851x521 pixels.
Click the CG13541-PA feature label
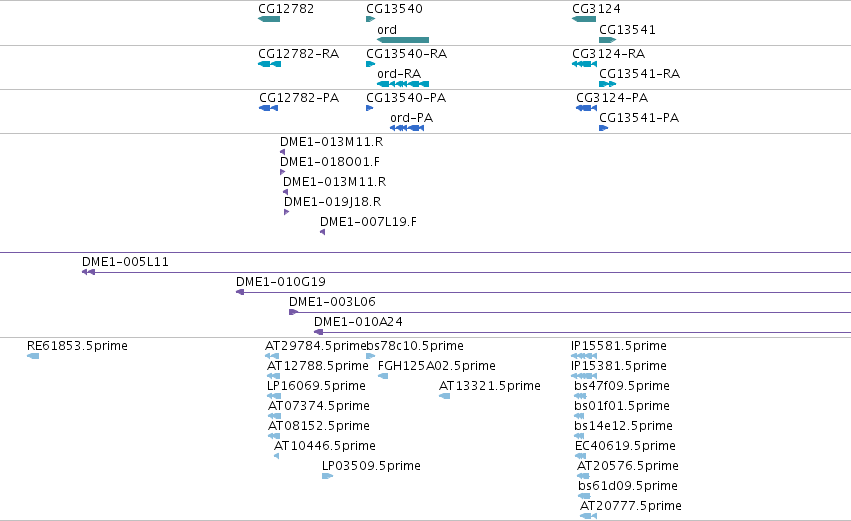(639, 118)
